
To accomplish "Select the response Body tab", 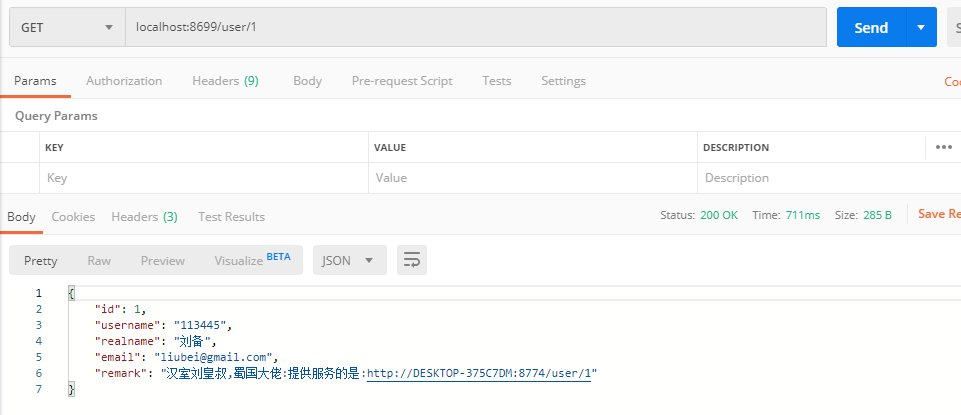I will [x=21, y=216].
